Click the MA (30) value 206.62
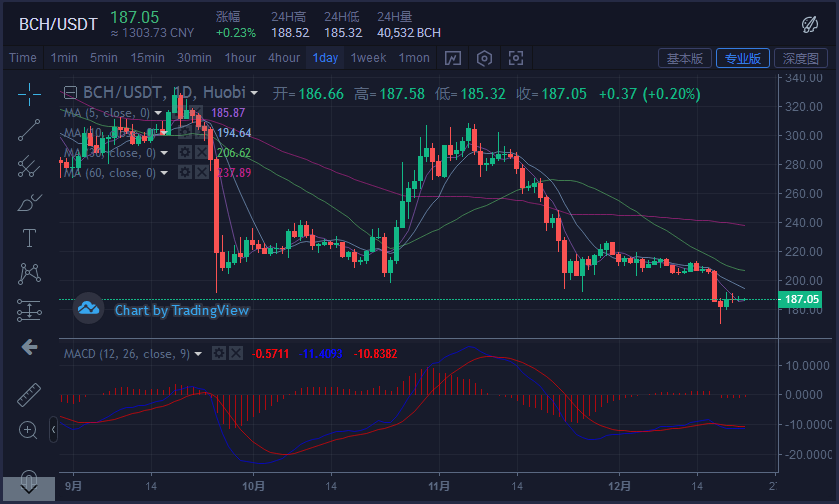The image size is (839, 504). point(234,152)
